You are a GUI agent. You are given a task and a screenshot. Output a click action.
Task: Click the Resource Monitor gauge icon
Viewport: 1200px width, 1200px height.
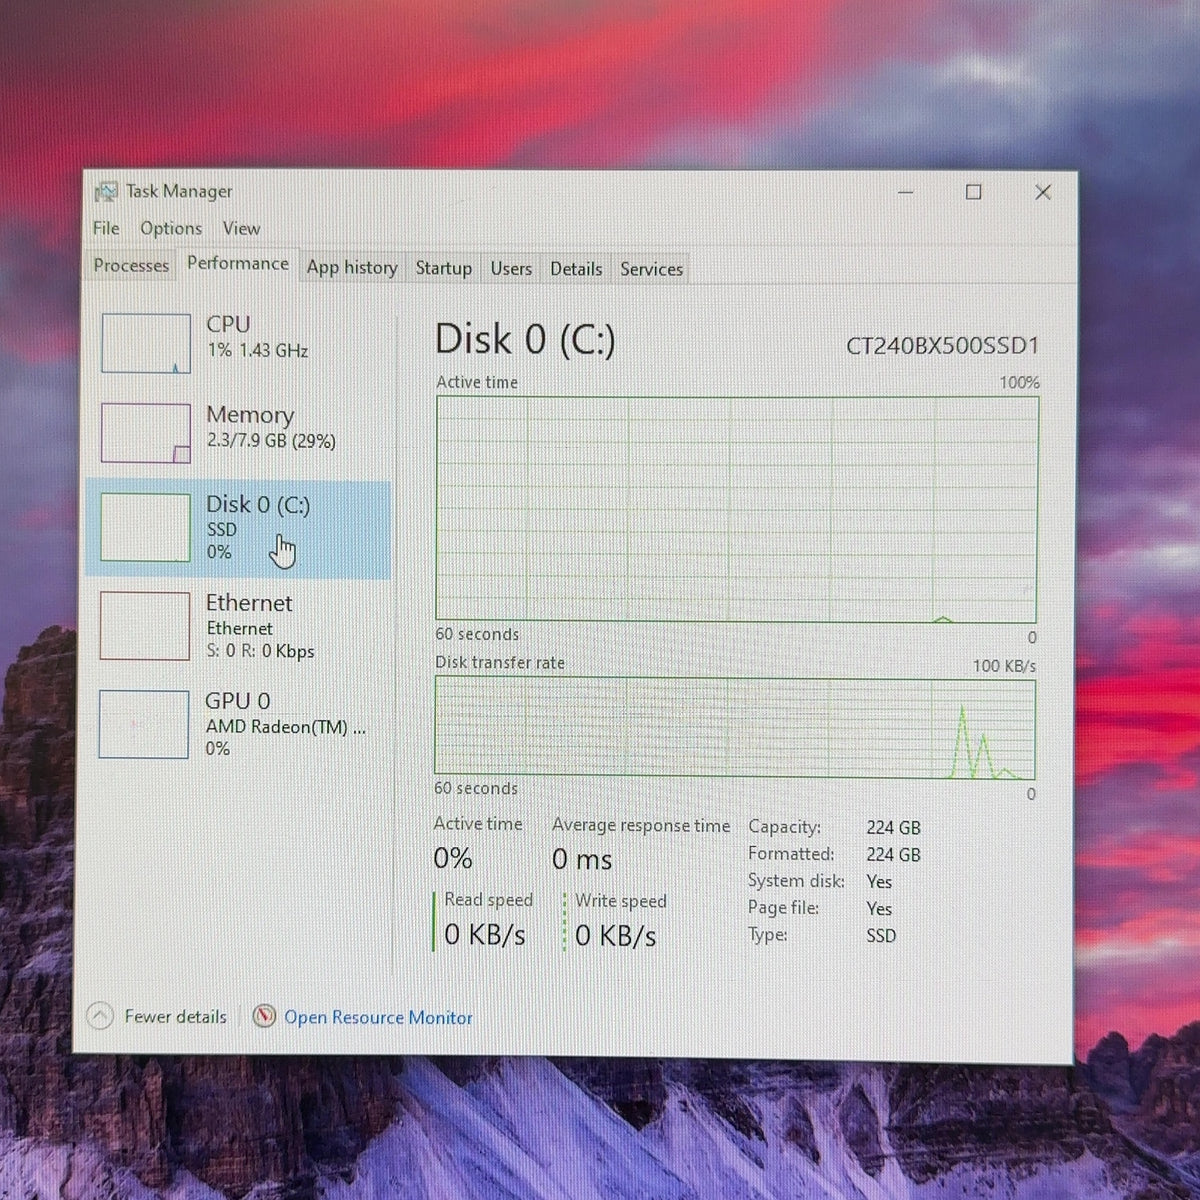(264, 1017)
